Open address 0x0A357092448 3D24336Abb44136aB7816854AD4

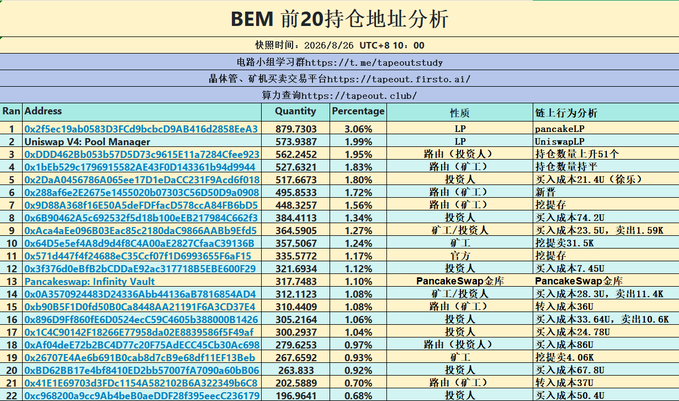coord(140,294)
